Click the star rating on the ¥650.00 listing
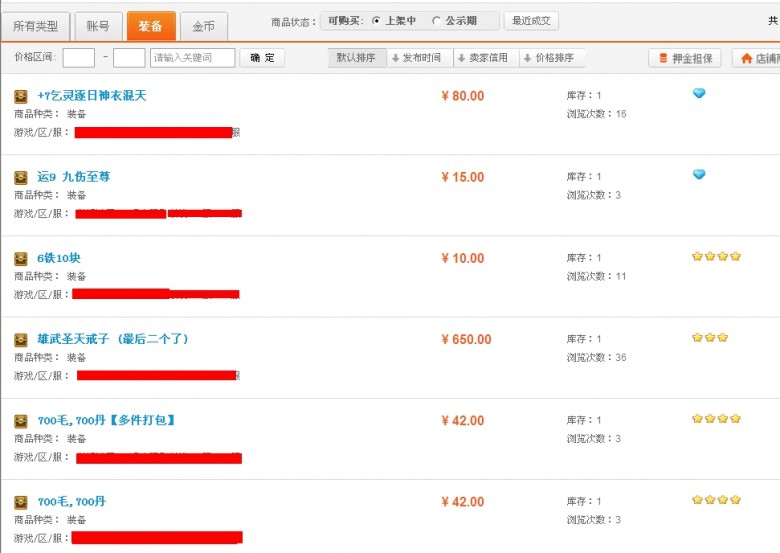 tap(710, 338)
